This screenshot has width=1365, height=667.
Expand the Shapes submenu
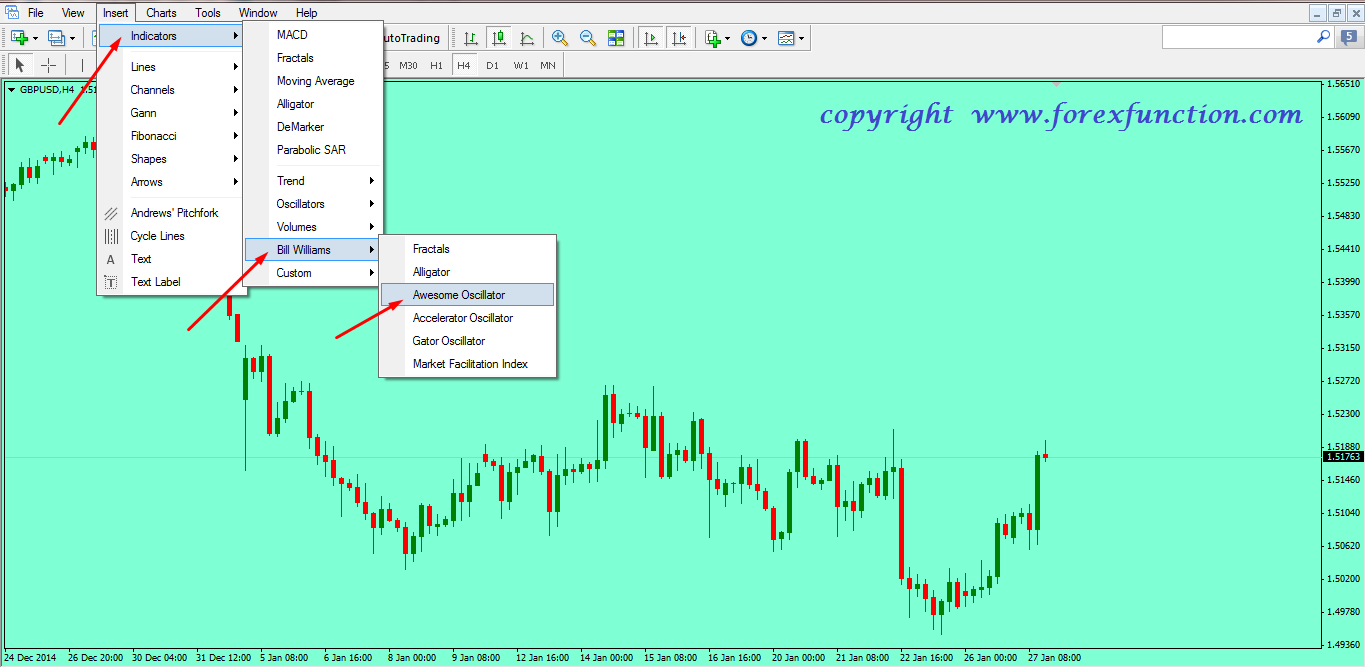171,159
